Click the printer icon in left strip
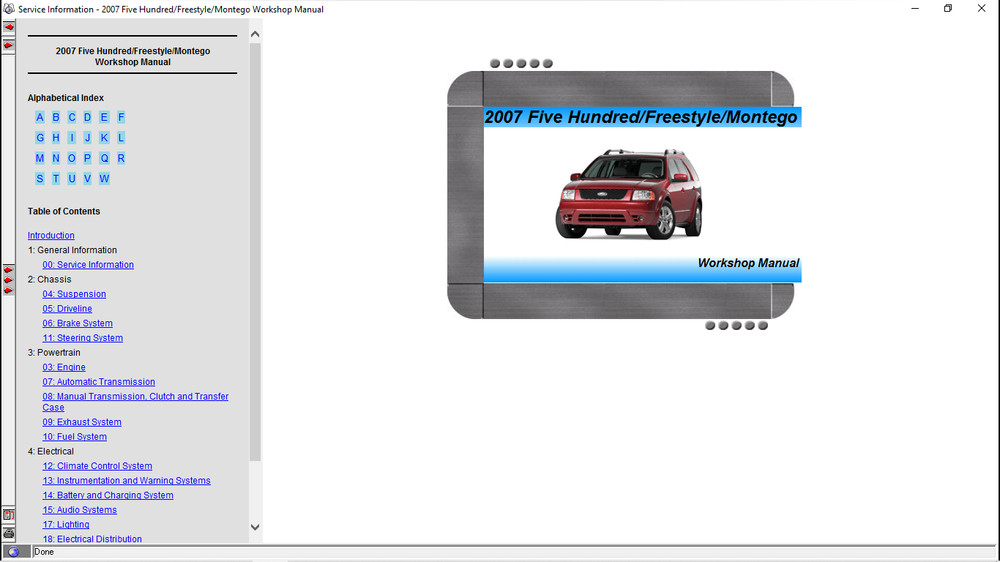The width and height of the screenshot is (1000, 562). point(9,533)
